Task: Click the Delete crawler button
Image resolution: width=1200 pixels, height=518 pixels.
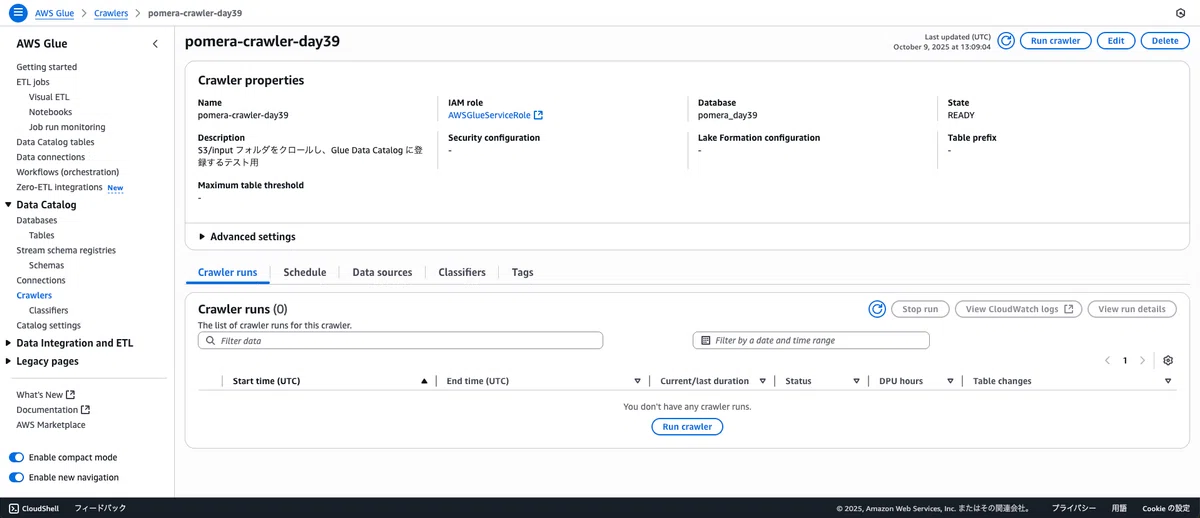Action: 1165,41
